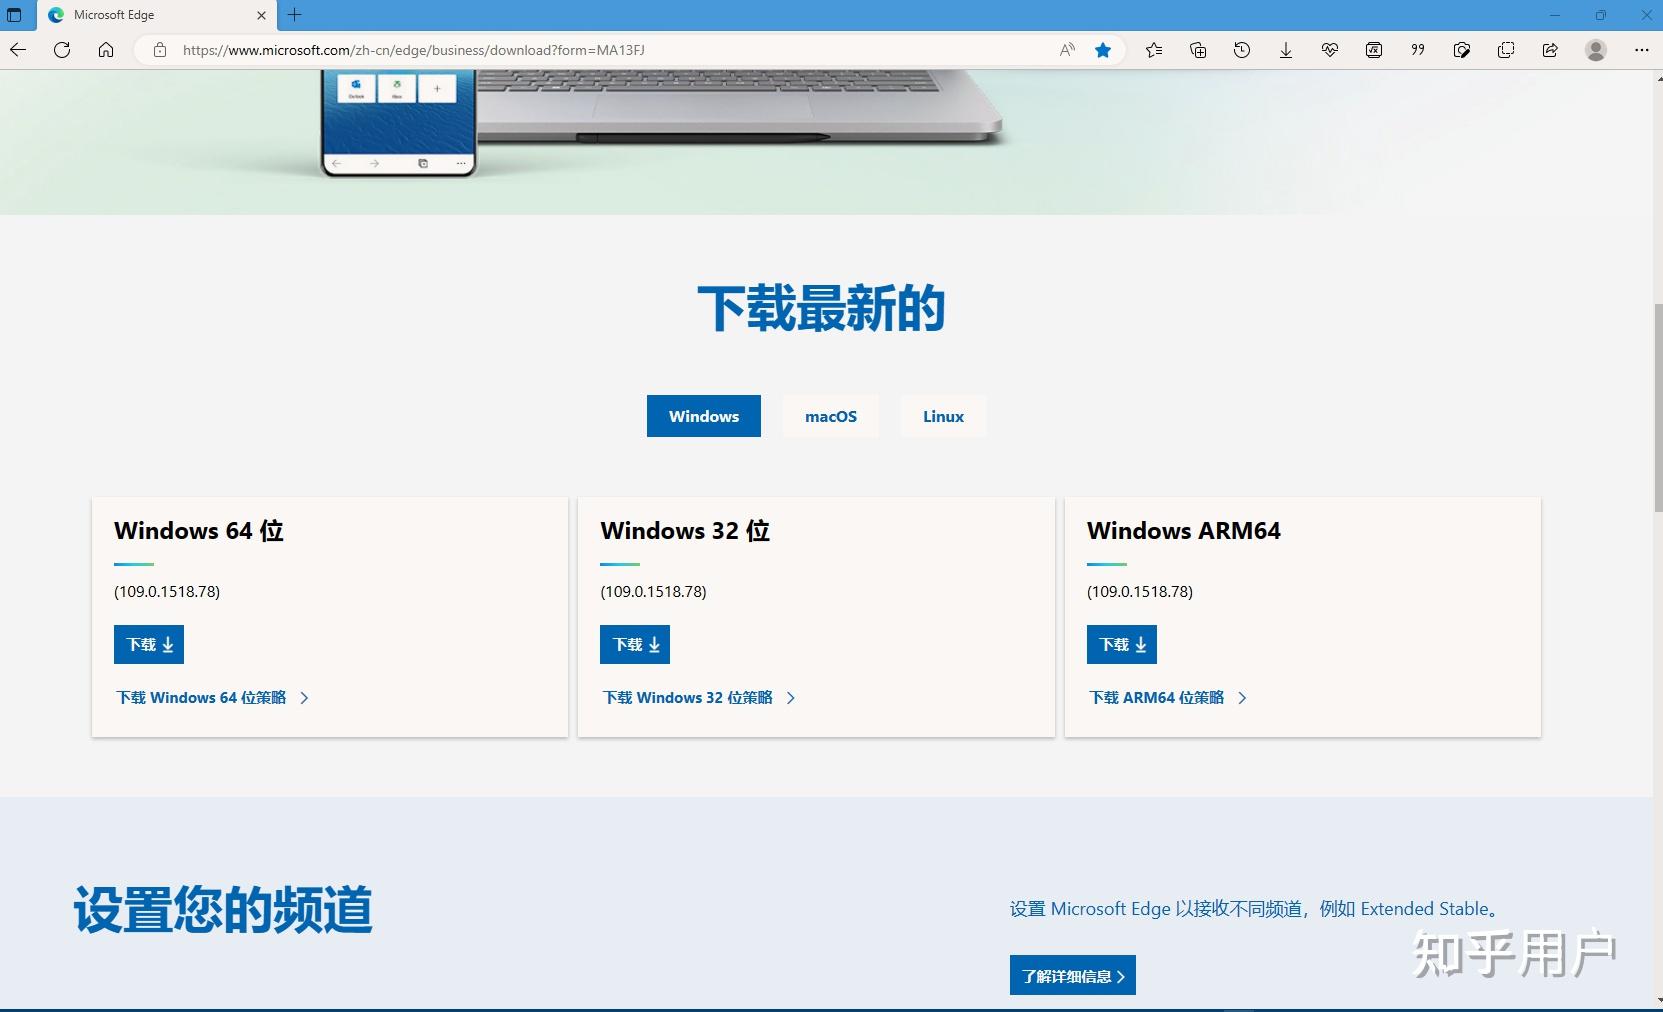
Task: Toggle the bookmark star for this page
Action: (1102, 50)
